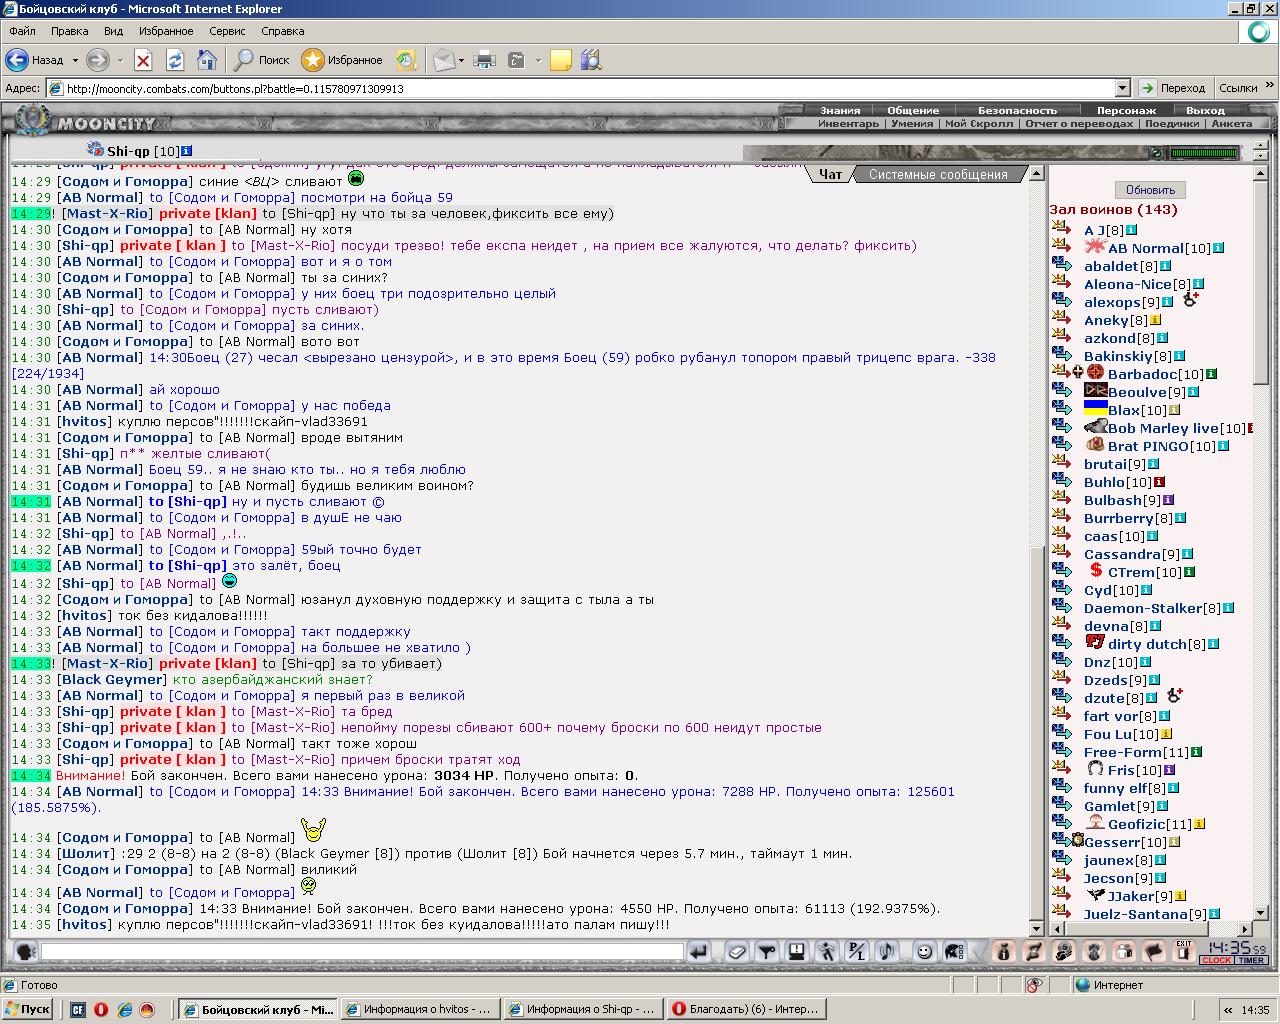Click the P/L translit icon
The height and width of the screenshot is (1024, 1280).
tap(857, 952)
